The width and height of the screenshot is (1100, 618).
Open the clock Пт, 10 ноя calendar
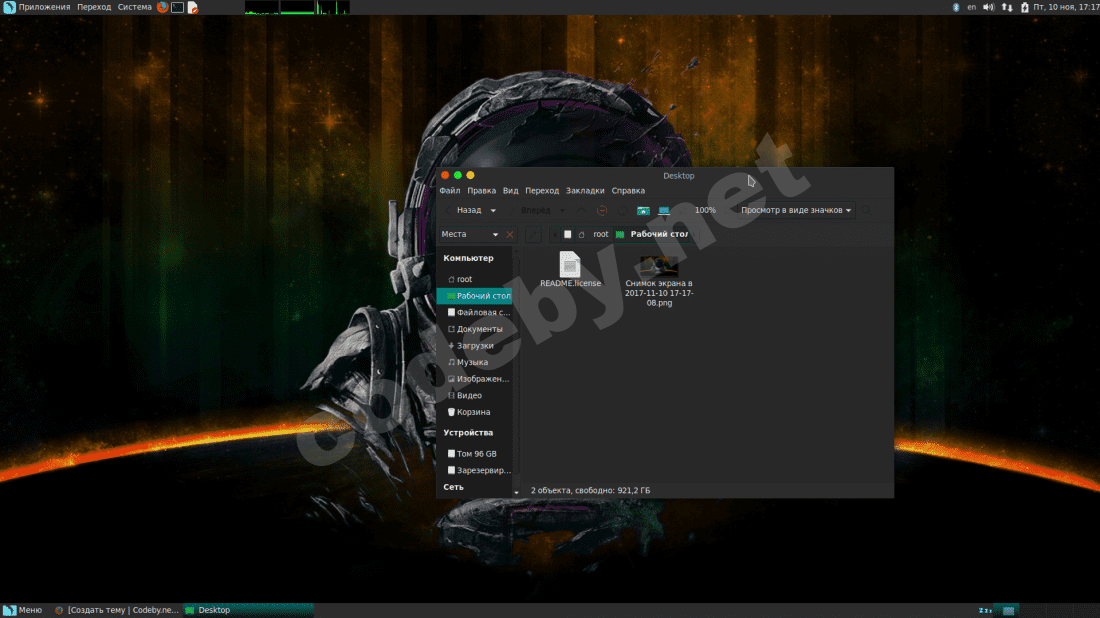point(1066,7)
